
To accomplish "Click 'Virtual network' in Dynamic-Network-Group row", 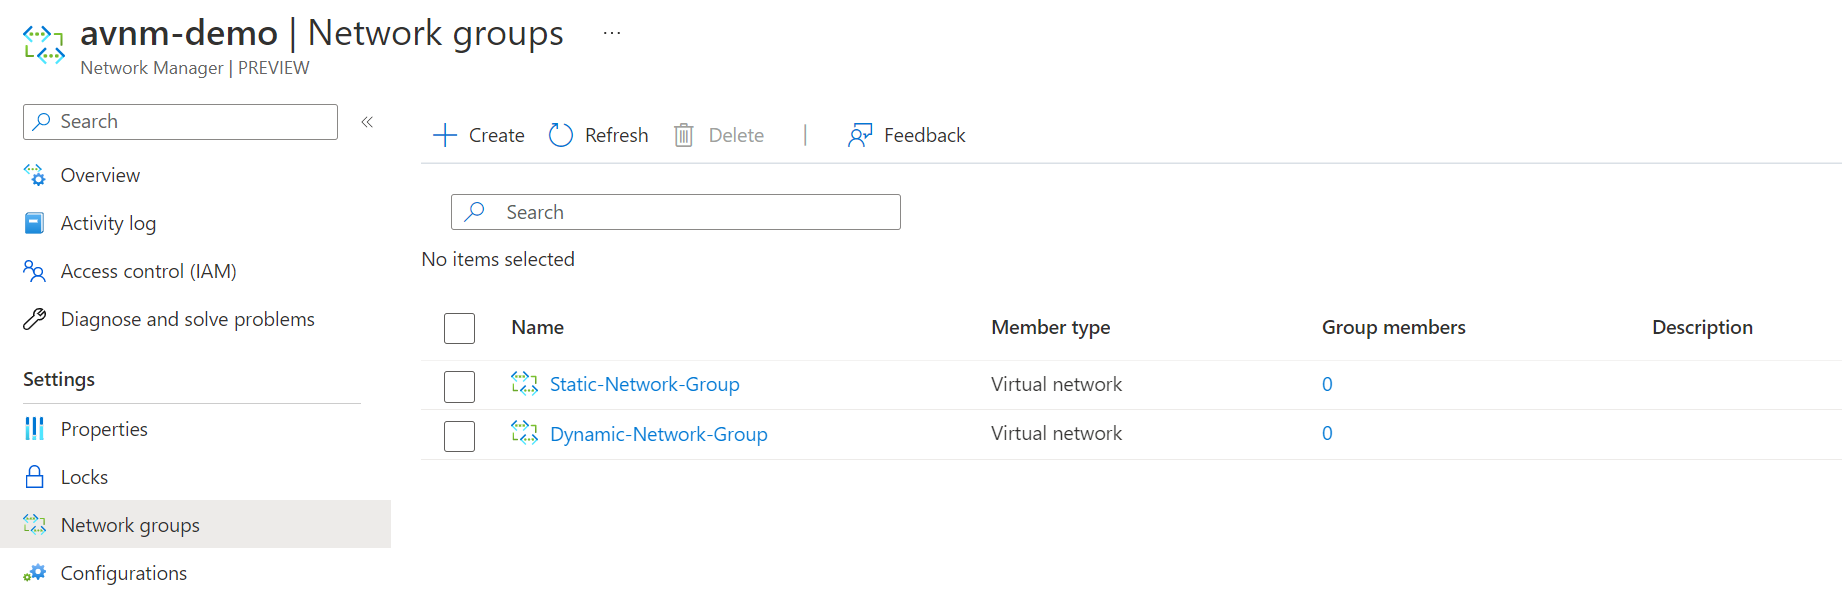I will click(x=1057, y=433).
